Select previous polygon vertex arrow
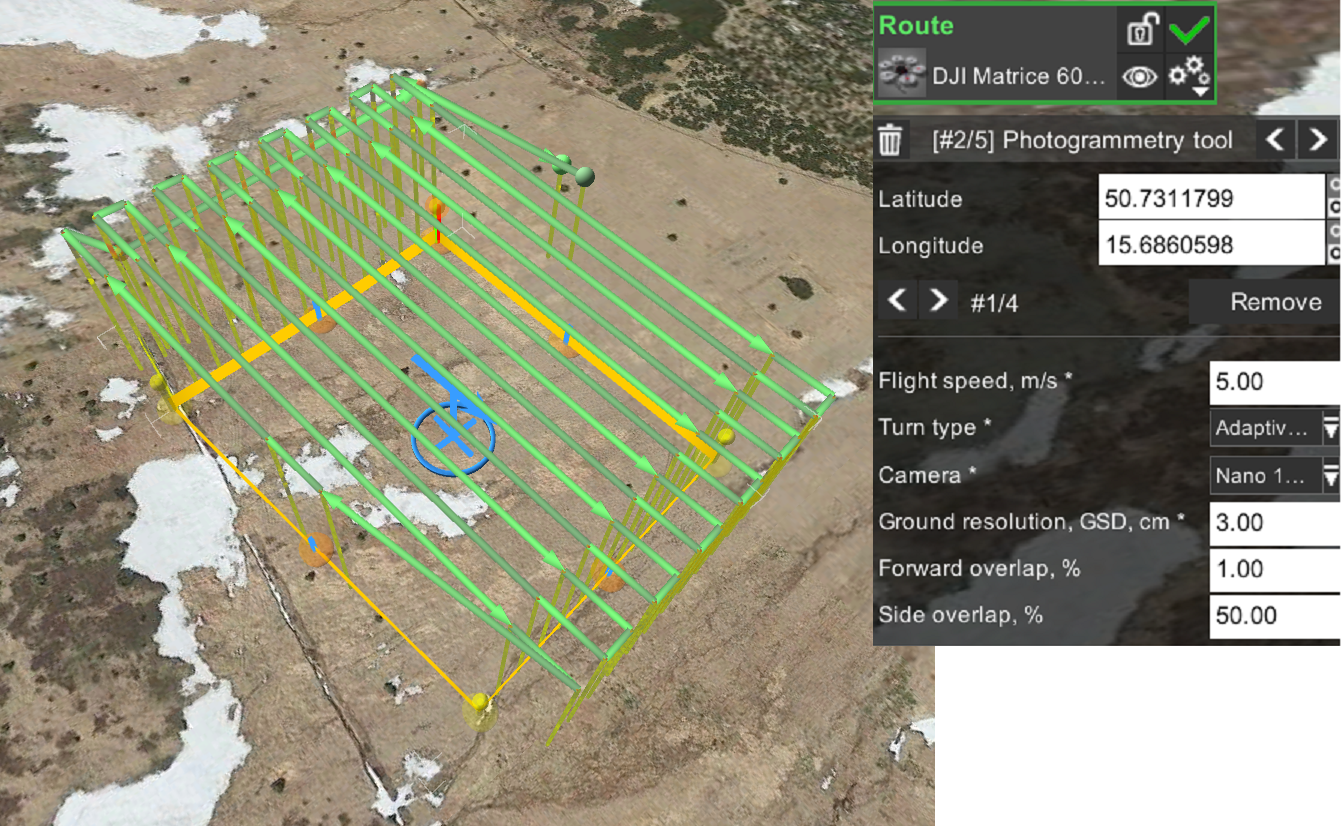This screenshot has width=1342, height=826. coord(897,301)
